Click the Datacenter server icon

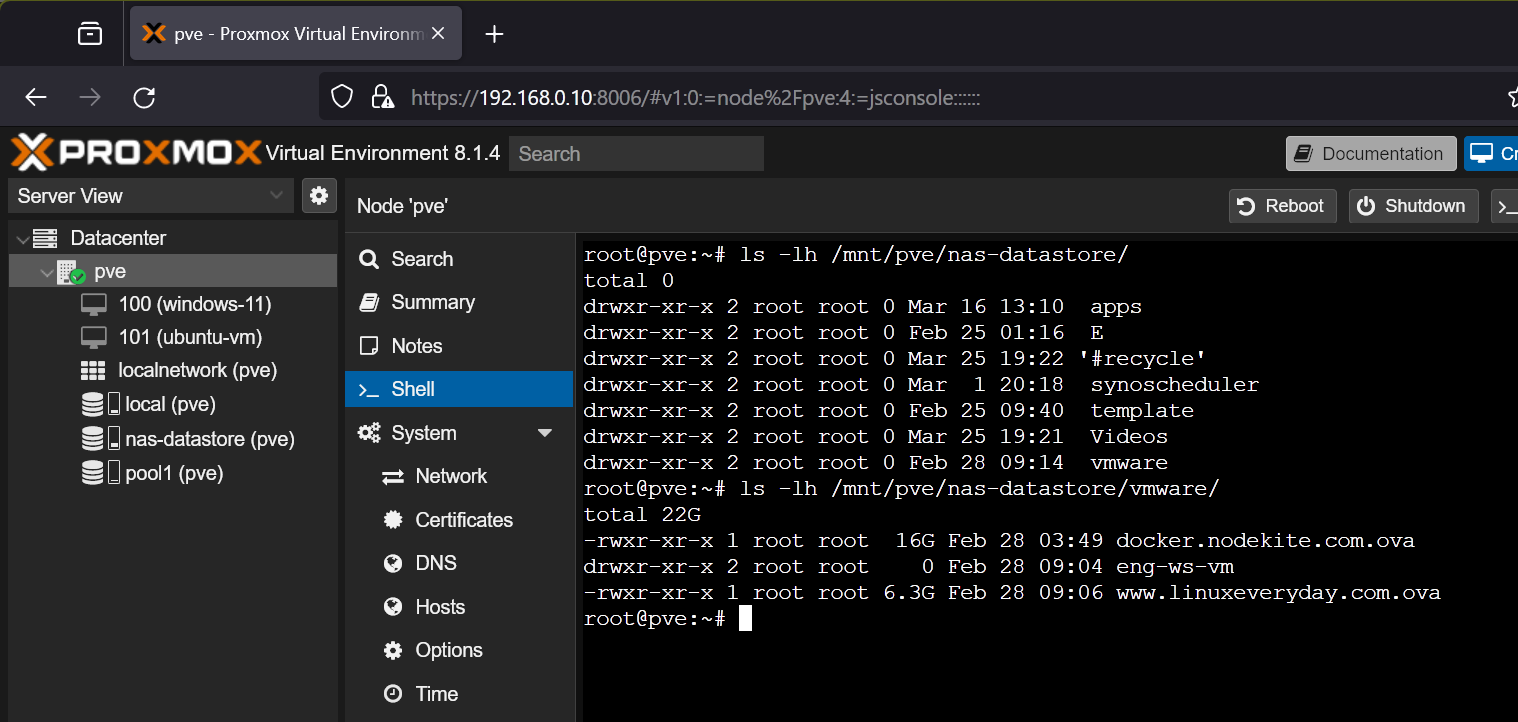coord(45,238)
